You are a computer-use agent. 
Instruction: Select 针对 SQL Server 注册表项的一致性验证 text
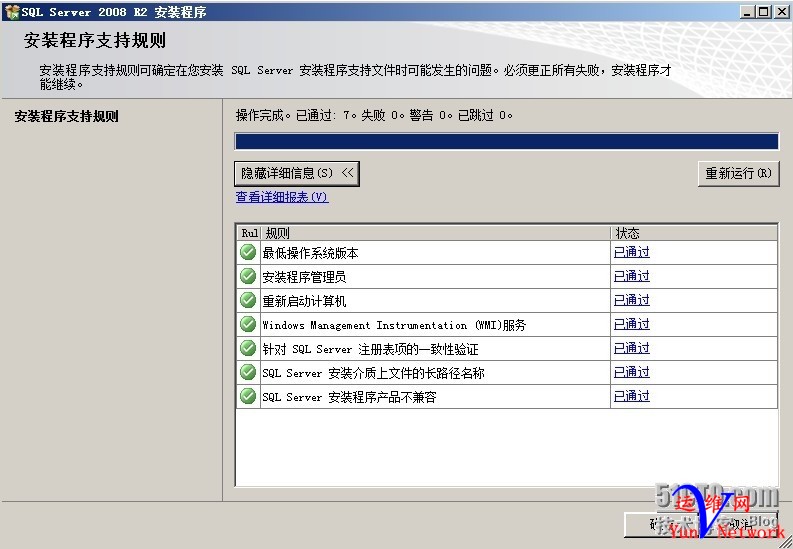[370, 349]
